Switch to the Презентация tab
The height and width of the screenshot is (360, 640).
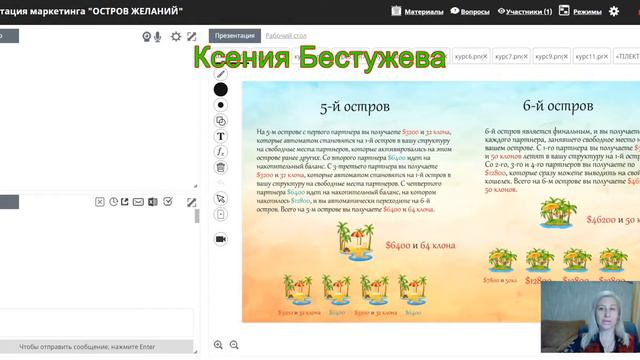235,36
